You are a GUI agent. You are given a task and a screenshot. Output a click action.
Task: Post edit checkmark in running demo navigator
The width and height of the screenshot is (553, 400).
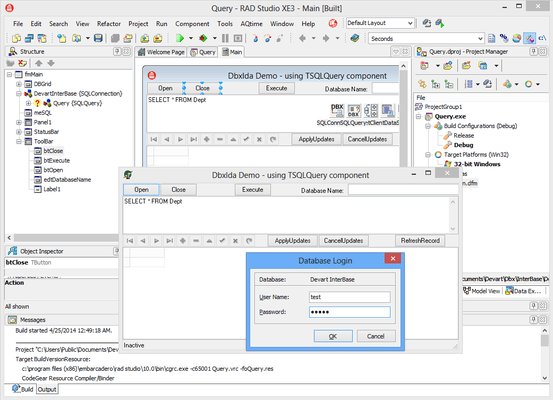pos(222,241)
